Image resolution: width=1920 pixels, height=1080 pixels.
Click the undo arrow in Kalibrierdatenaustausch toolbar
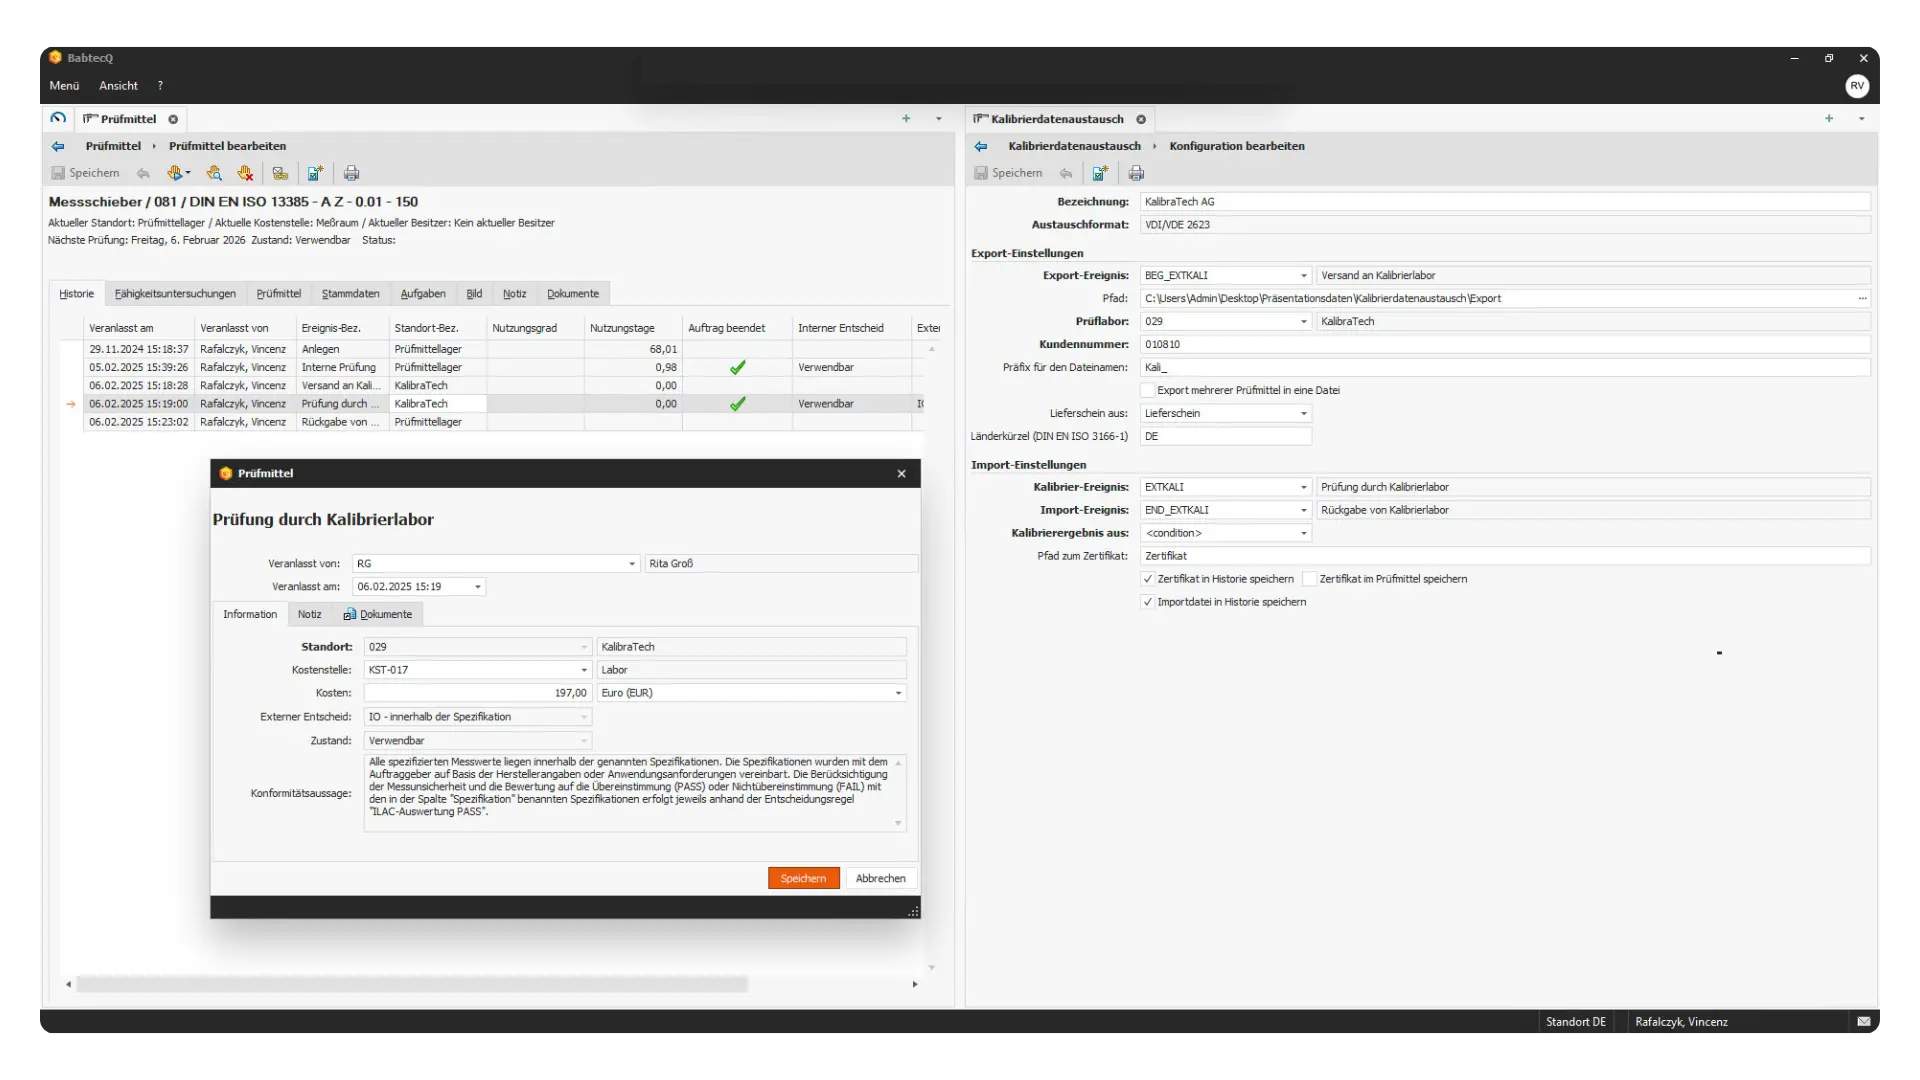click(x=1066, y=173)
